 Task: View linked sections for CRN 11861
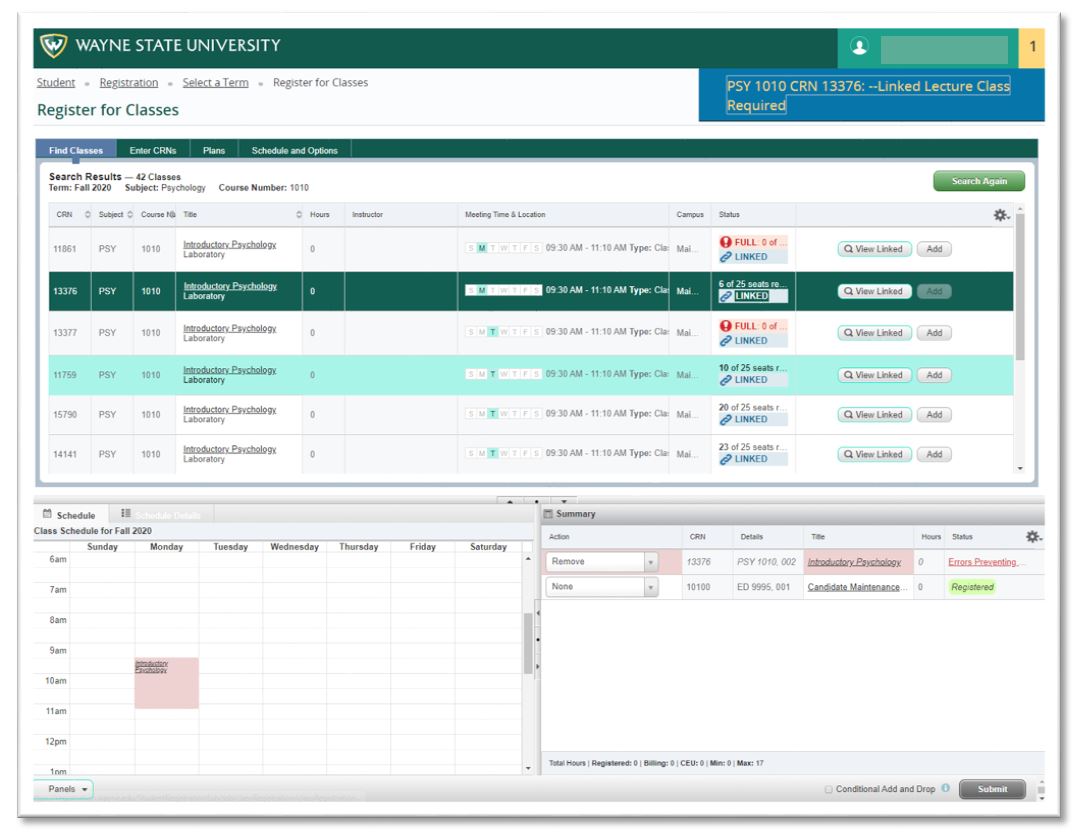click(x=874, y=249)
